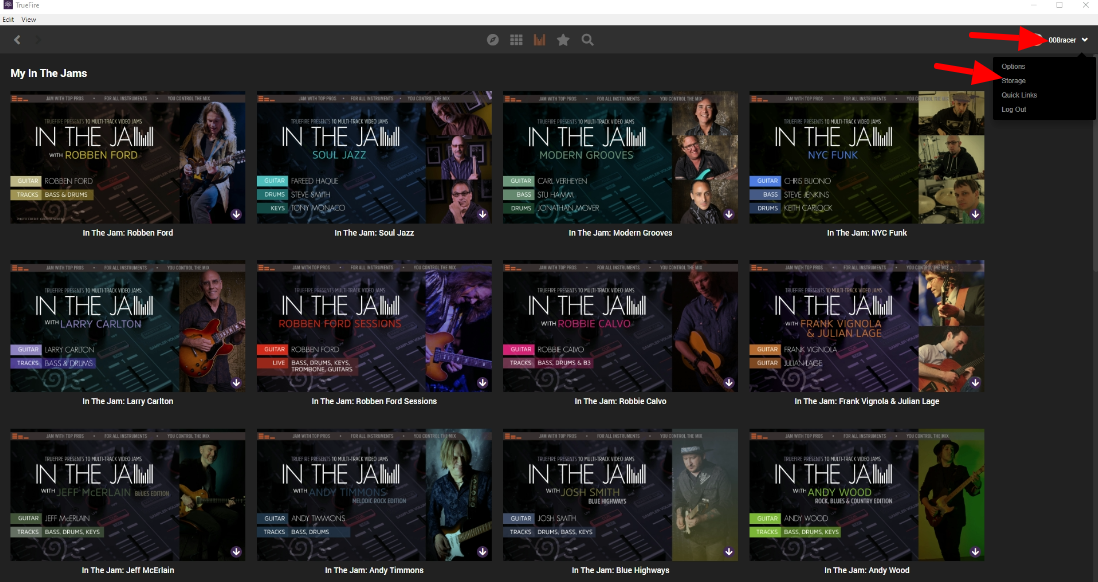Click 'In The Jam: Robben Ford Sessions' title

pos(374,401)
